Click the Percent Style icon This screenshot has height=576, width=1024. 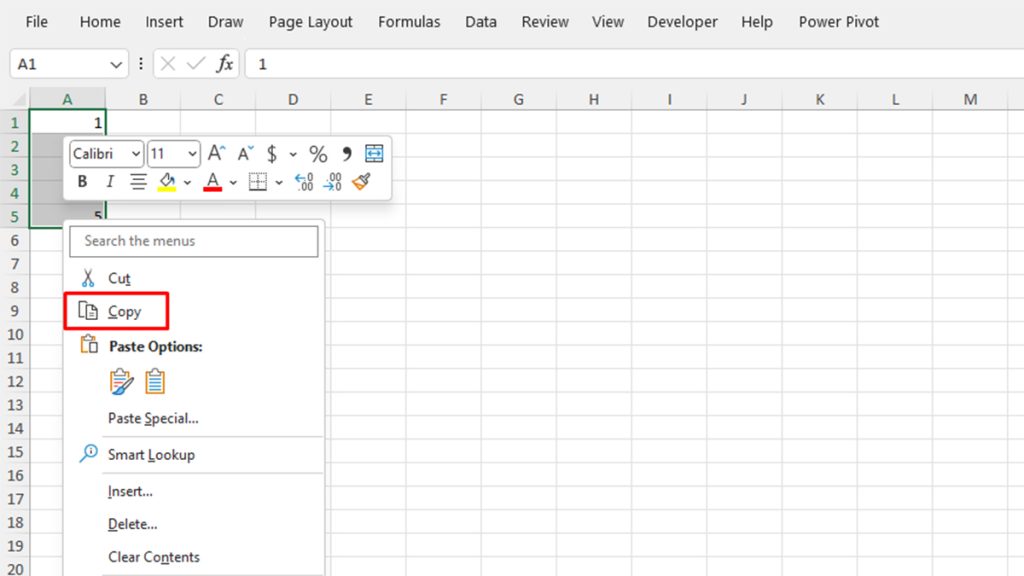pos(318,153)
